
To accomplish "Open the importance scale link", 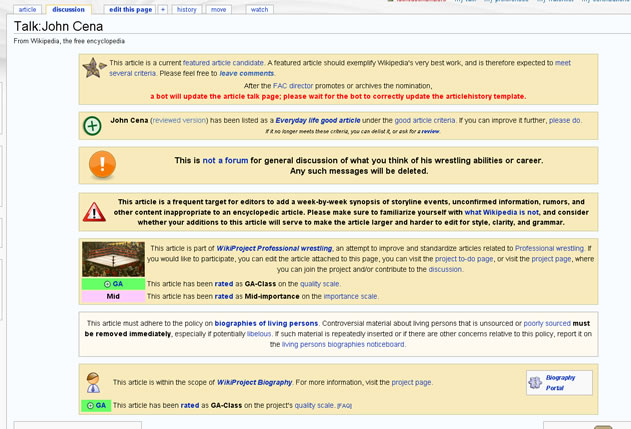I will 350,296.
